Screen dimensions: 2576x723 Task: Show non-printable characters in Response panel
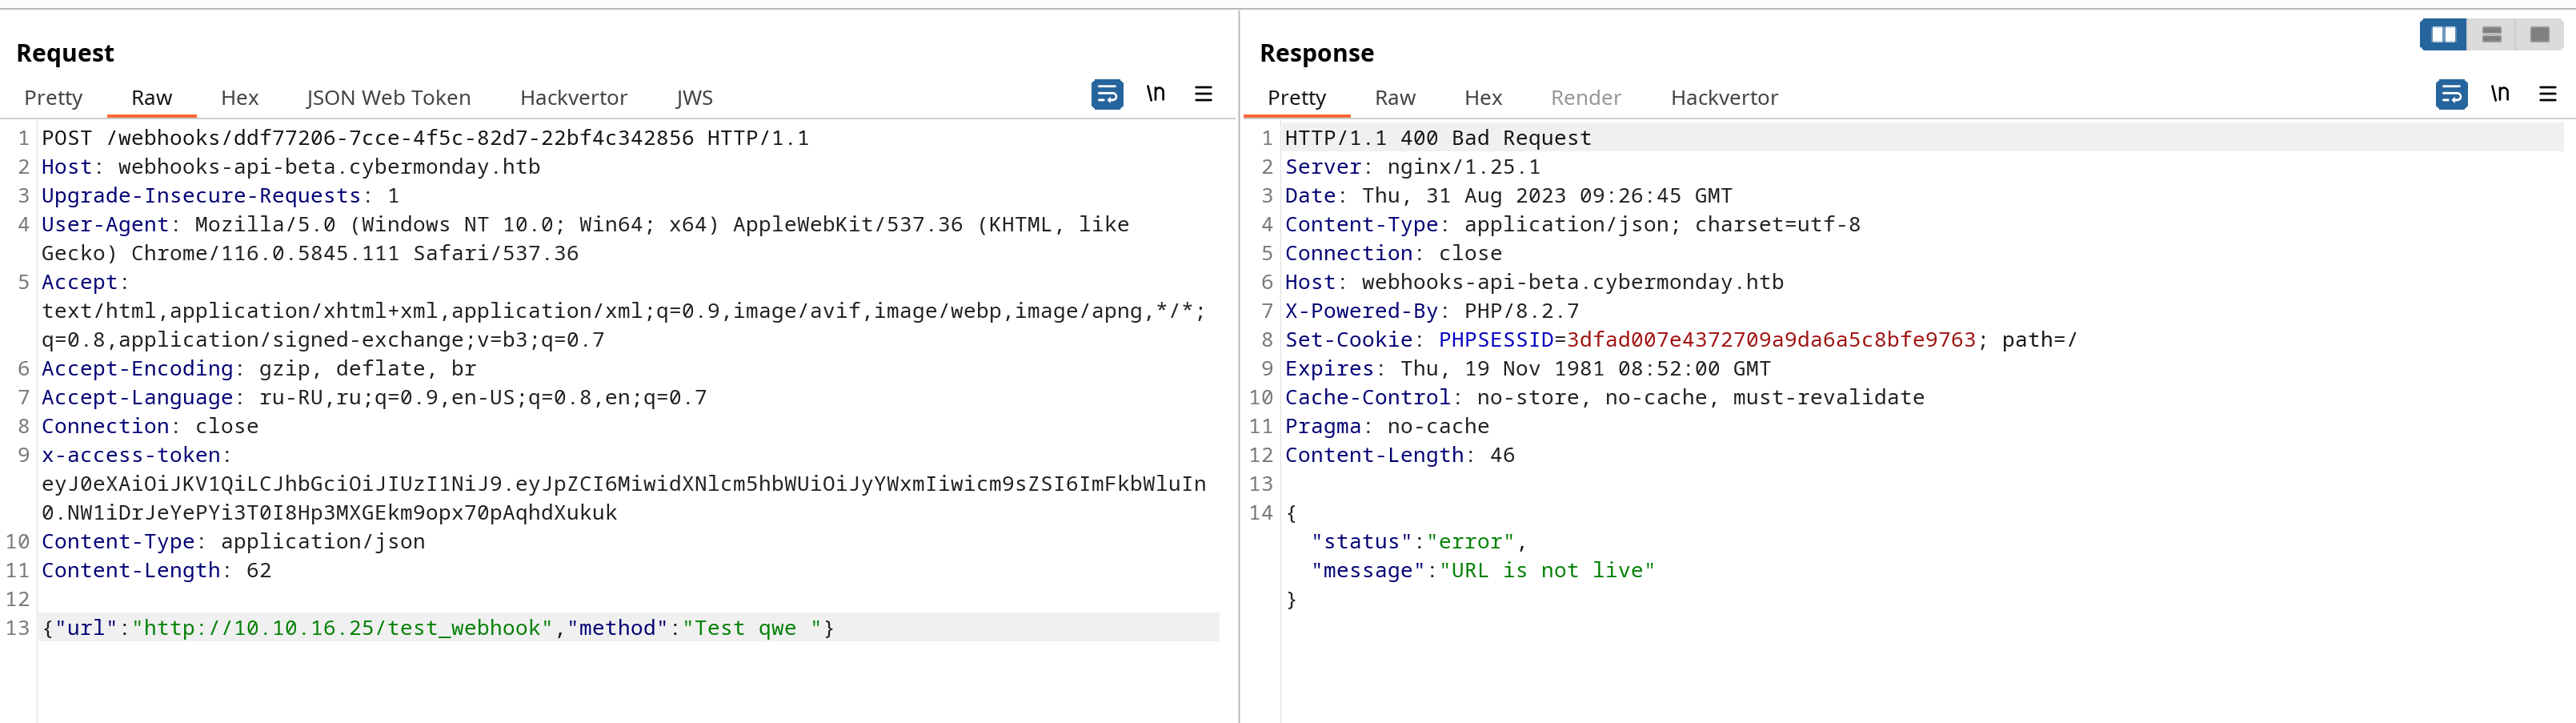pos(2500,94)
